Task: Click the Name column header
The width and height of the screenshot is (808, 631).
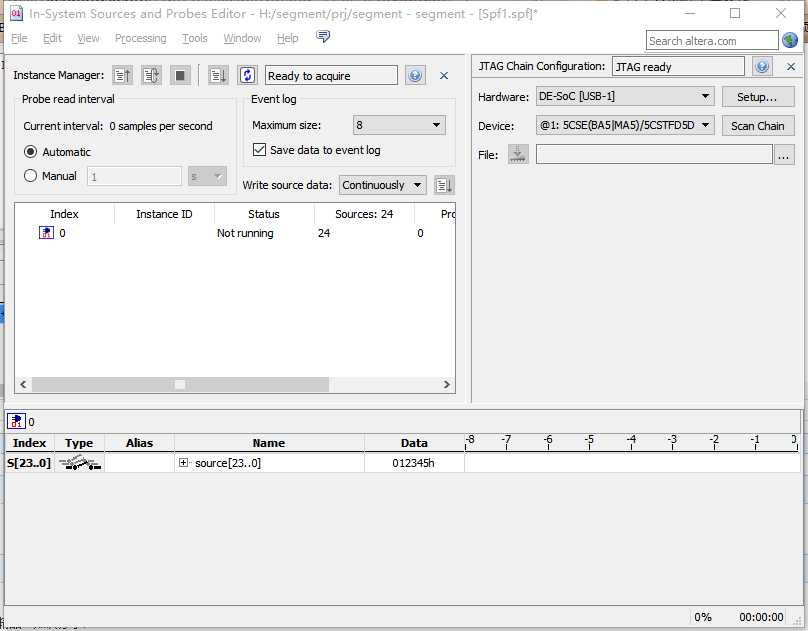Action: 268,442
